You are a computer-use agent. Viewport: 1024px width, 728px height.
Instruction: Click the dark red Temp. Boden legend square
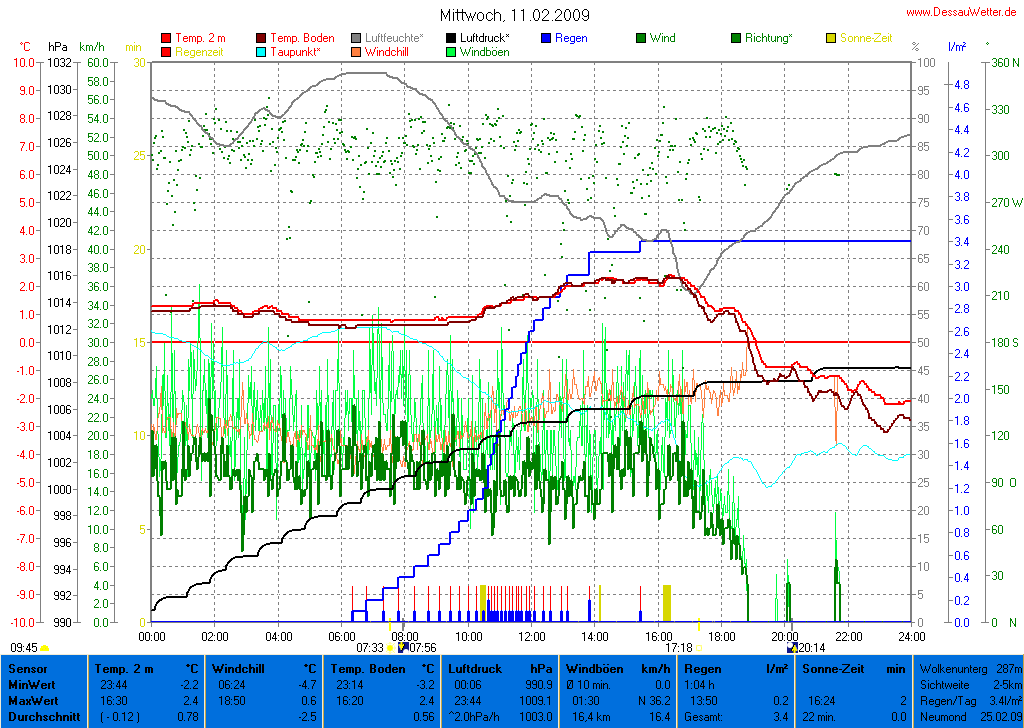click(262, 38)
